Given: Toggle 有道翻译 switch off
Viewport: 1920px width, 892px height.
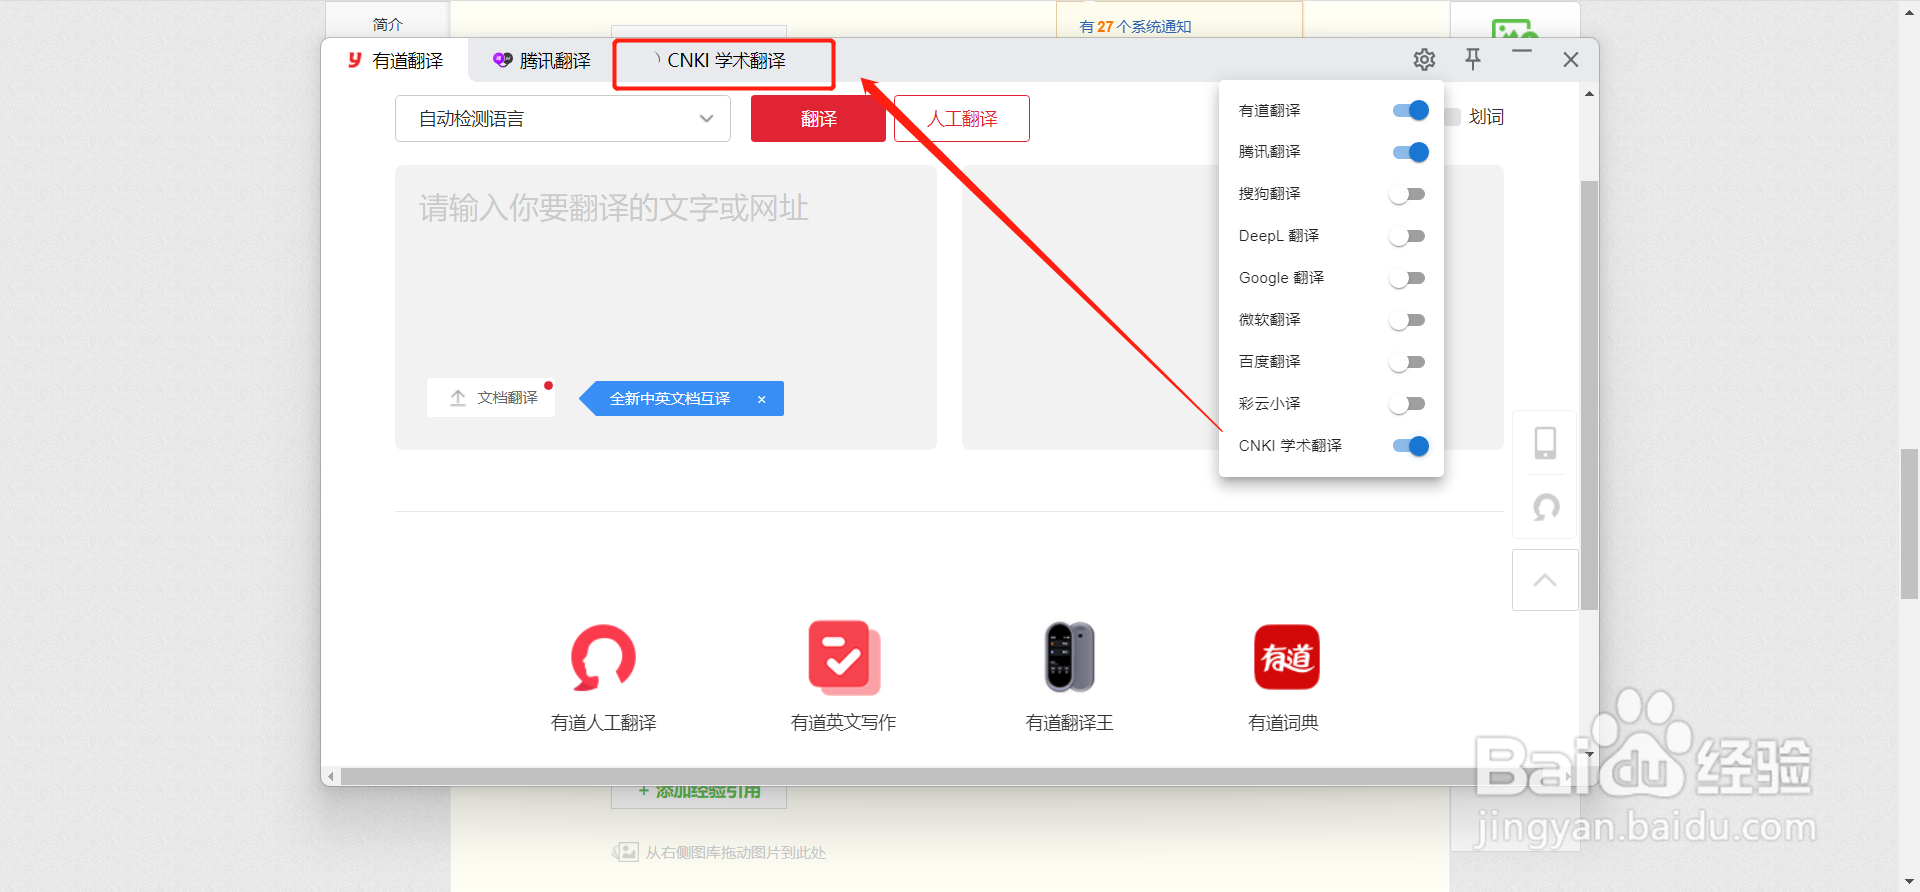Looking at the screenshot, I should pos(1410,110).
